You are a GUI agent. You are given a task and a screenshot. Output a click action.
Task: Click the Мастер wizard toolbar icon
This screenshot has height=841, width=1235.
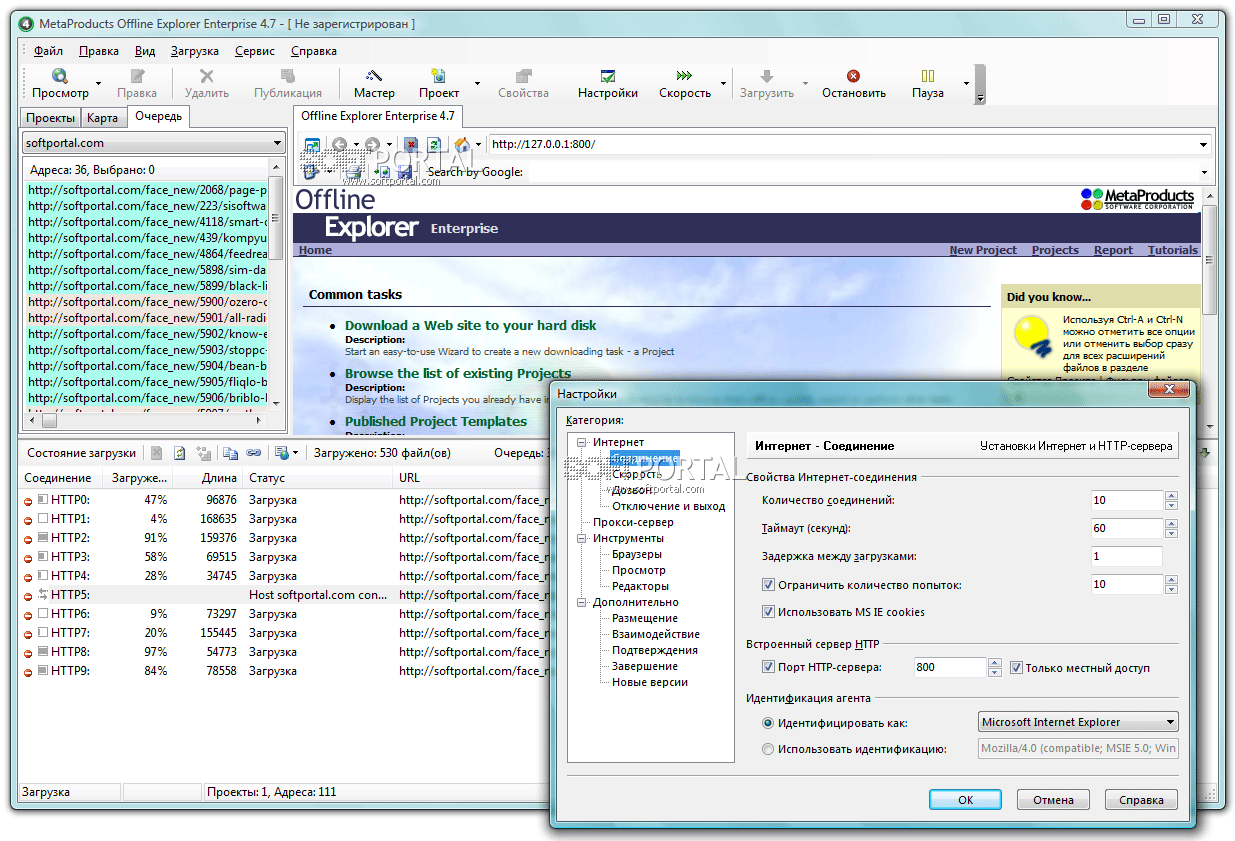[373, 76]
